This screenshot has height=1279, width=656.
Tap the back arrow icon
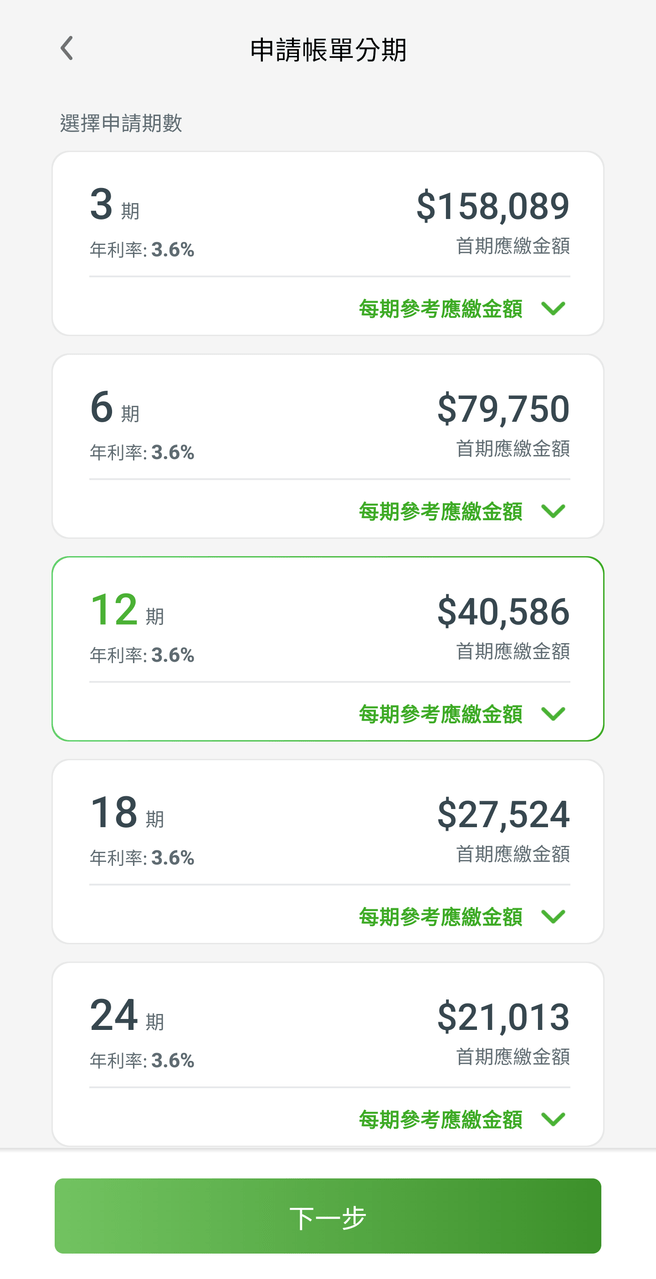tap(65, 48)
